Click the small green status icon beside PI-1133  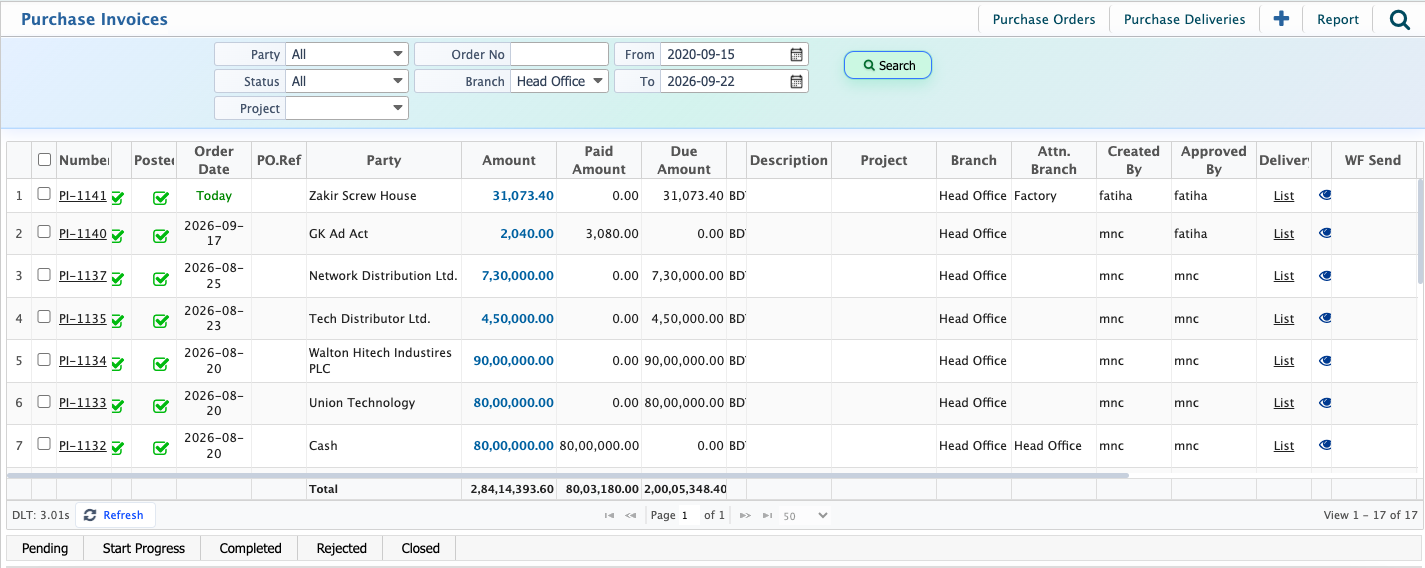(118, 405)
